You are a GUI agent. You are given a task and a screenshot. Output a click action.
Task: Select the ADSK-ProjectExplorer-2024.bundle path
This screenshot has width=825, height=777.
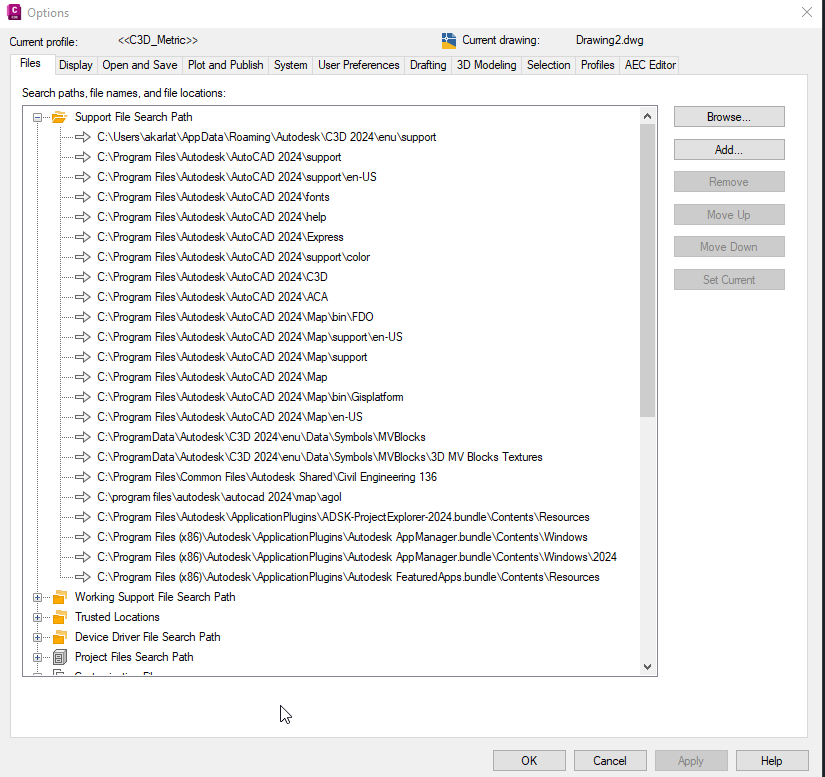pyautogui.click(x=343, y=517)
